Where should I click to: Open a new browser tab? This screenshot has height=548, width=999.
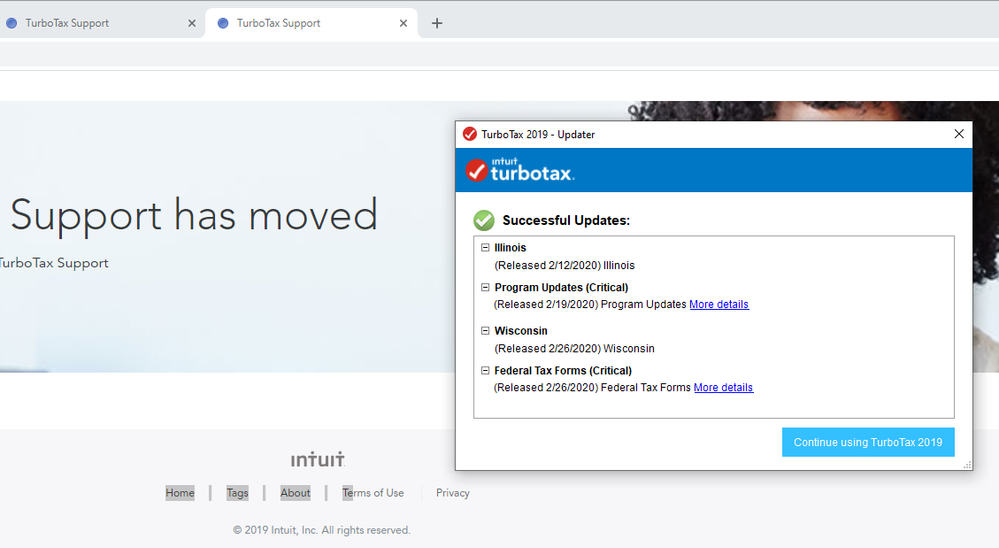tap(437, 23)
